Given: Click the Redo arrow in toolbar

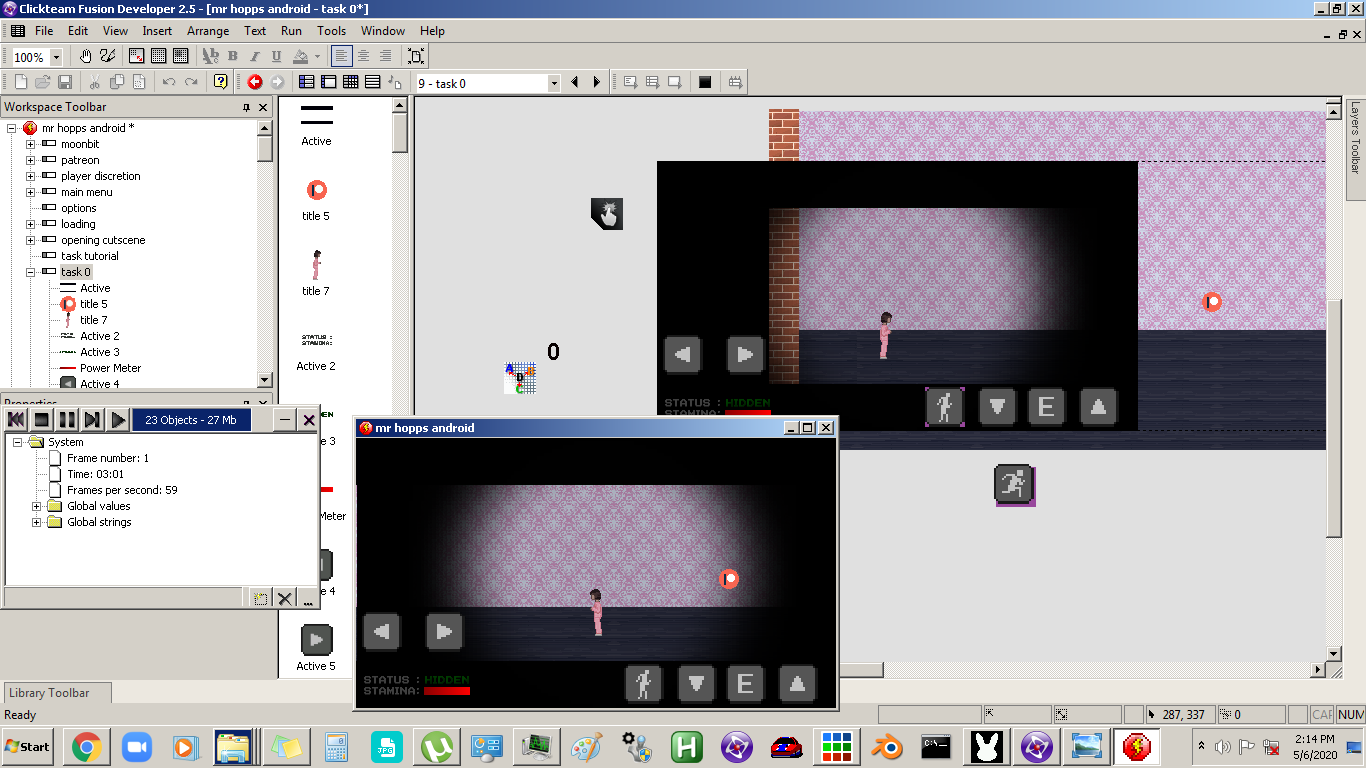Looking at the screenshot, I should coord(191,82).
